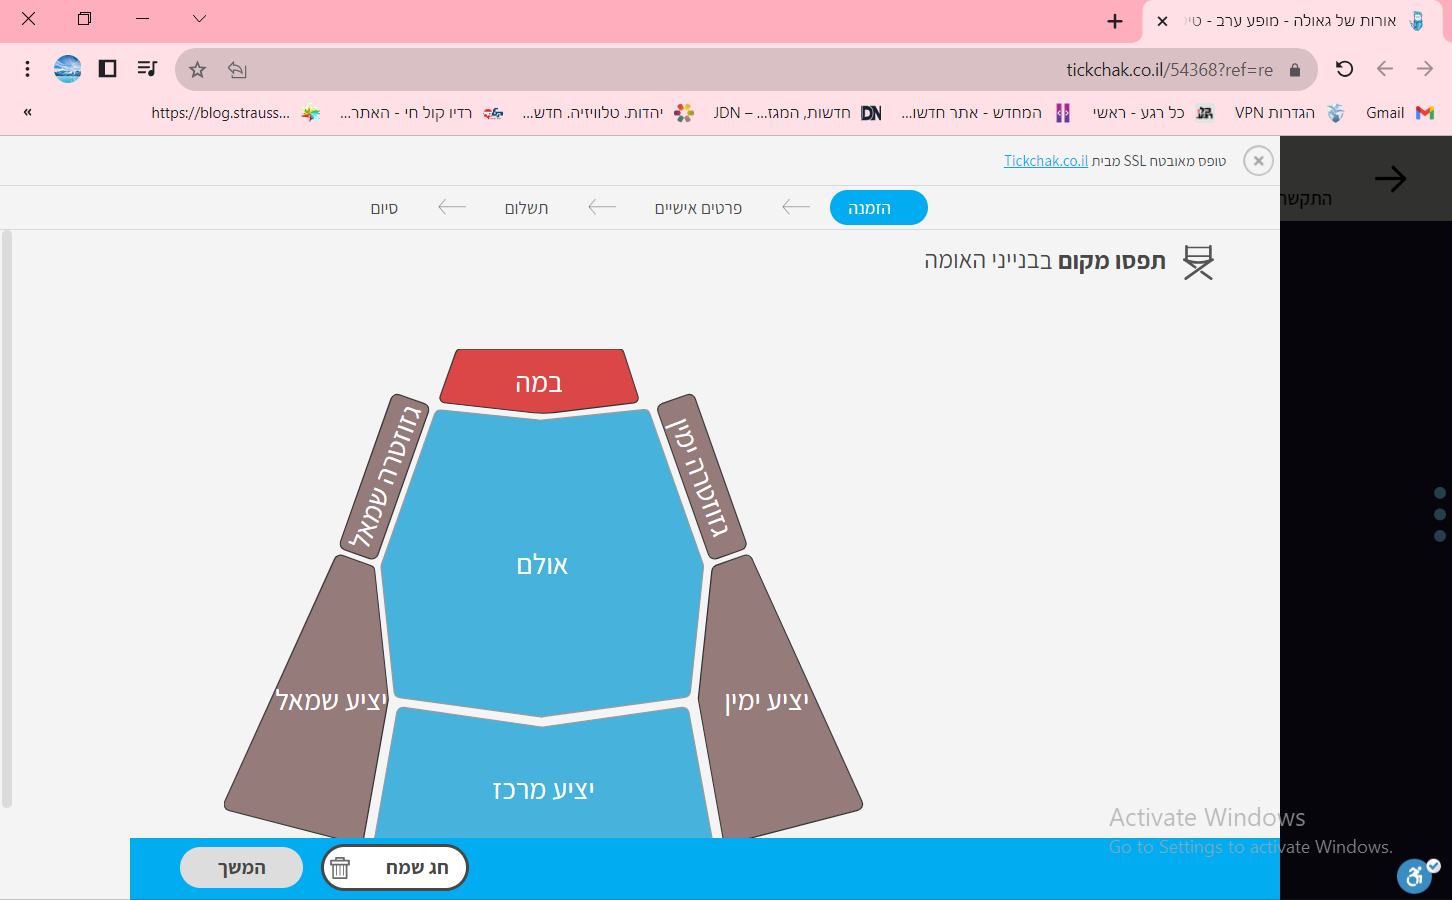Close the אורות של גאולה tab

[x=1162, y=21]
